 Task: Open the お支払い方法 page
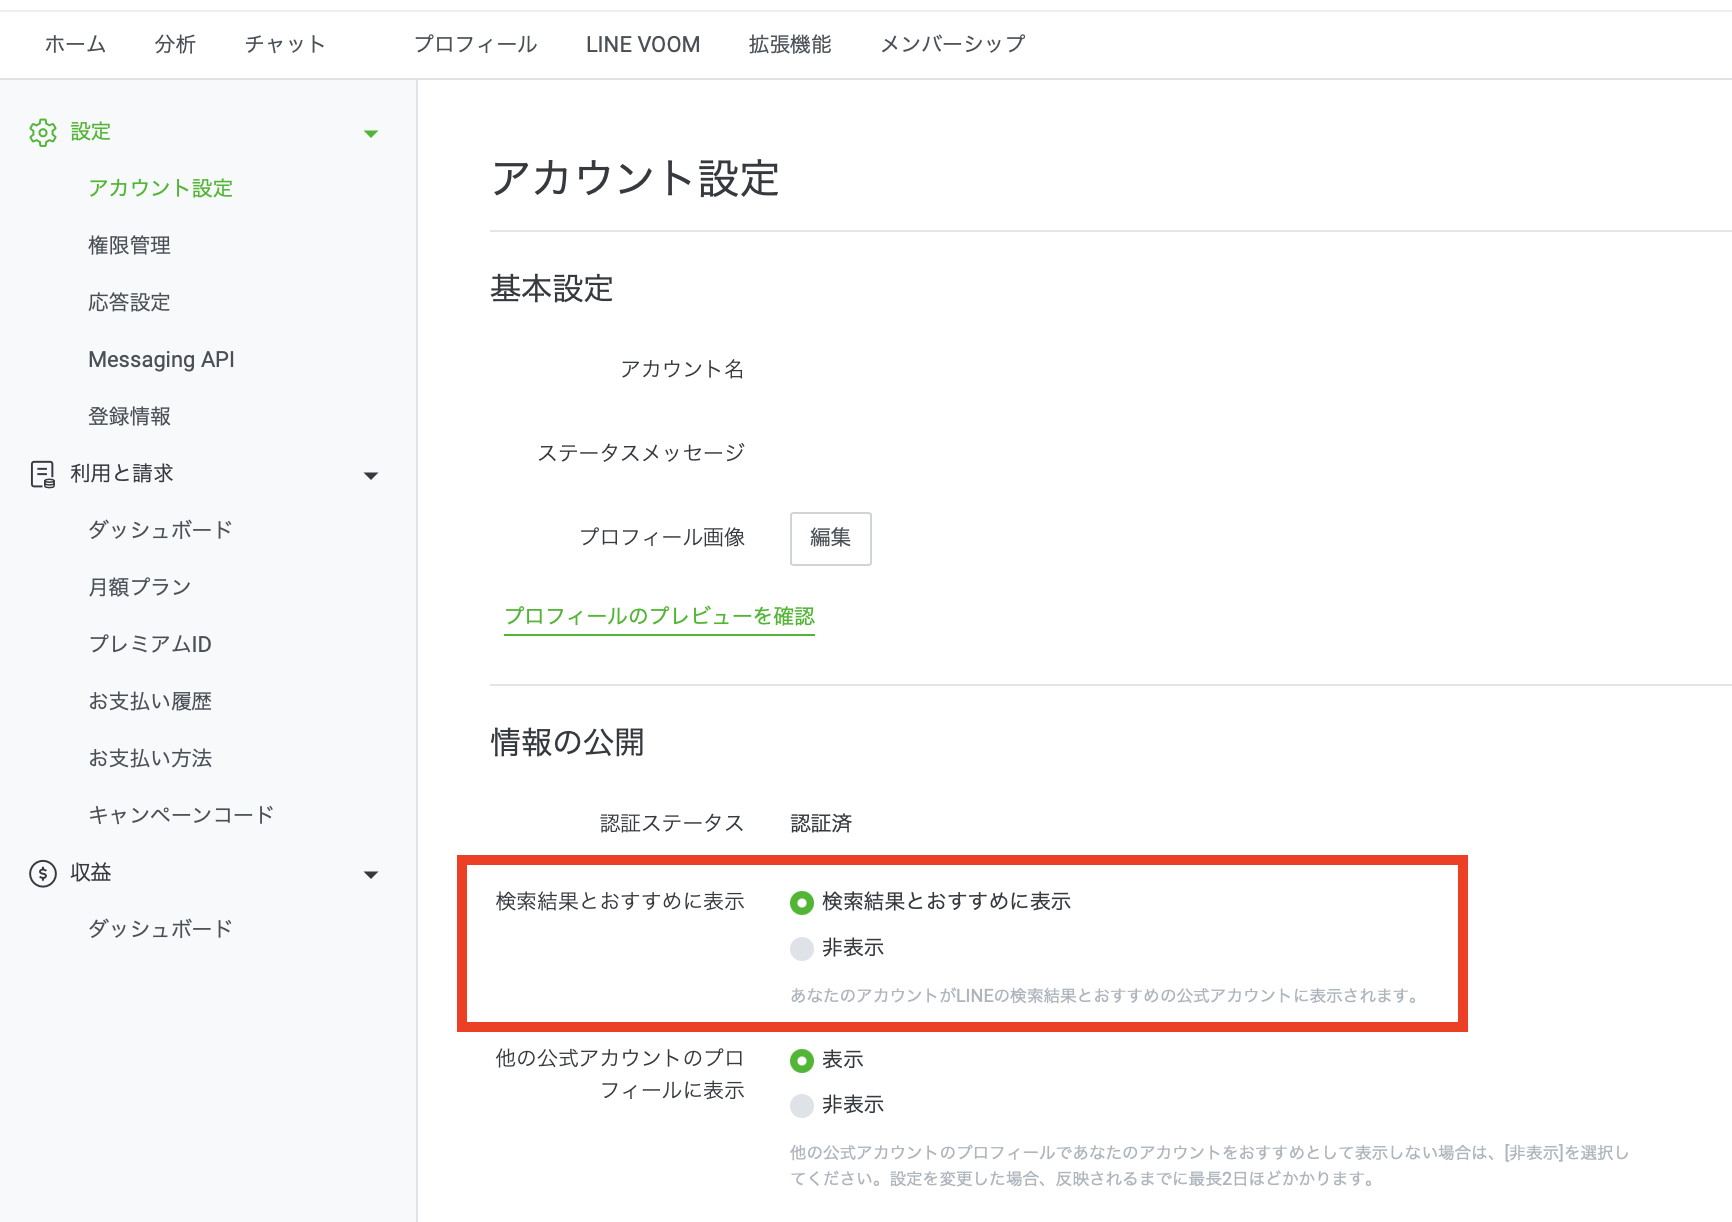150,758
